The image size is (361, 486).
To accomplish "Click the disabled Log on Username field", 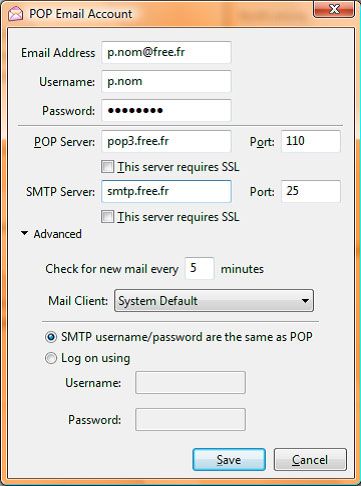I will click(190, 383).
